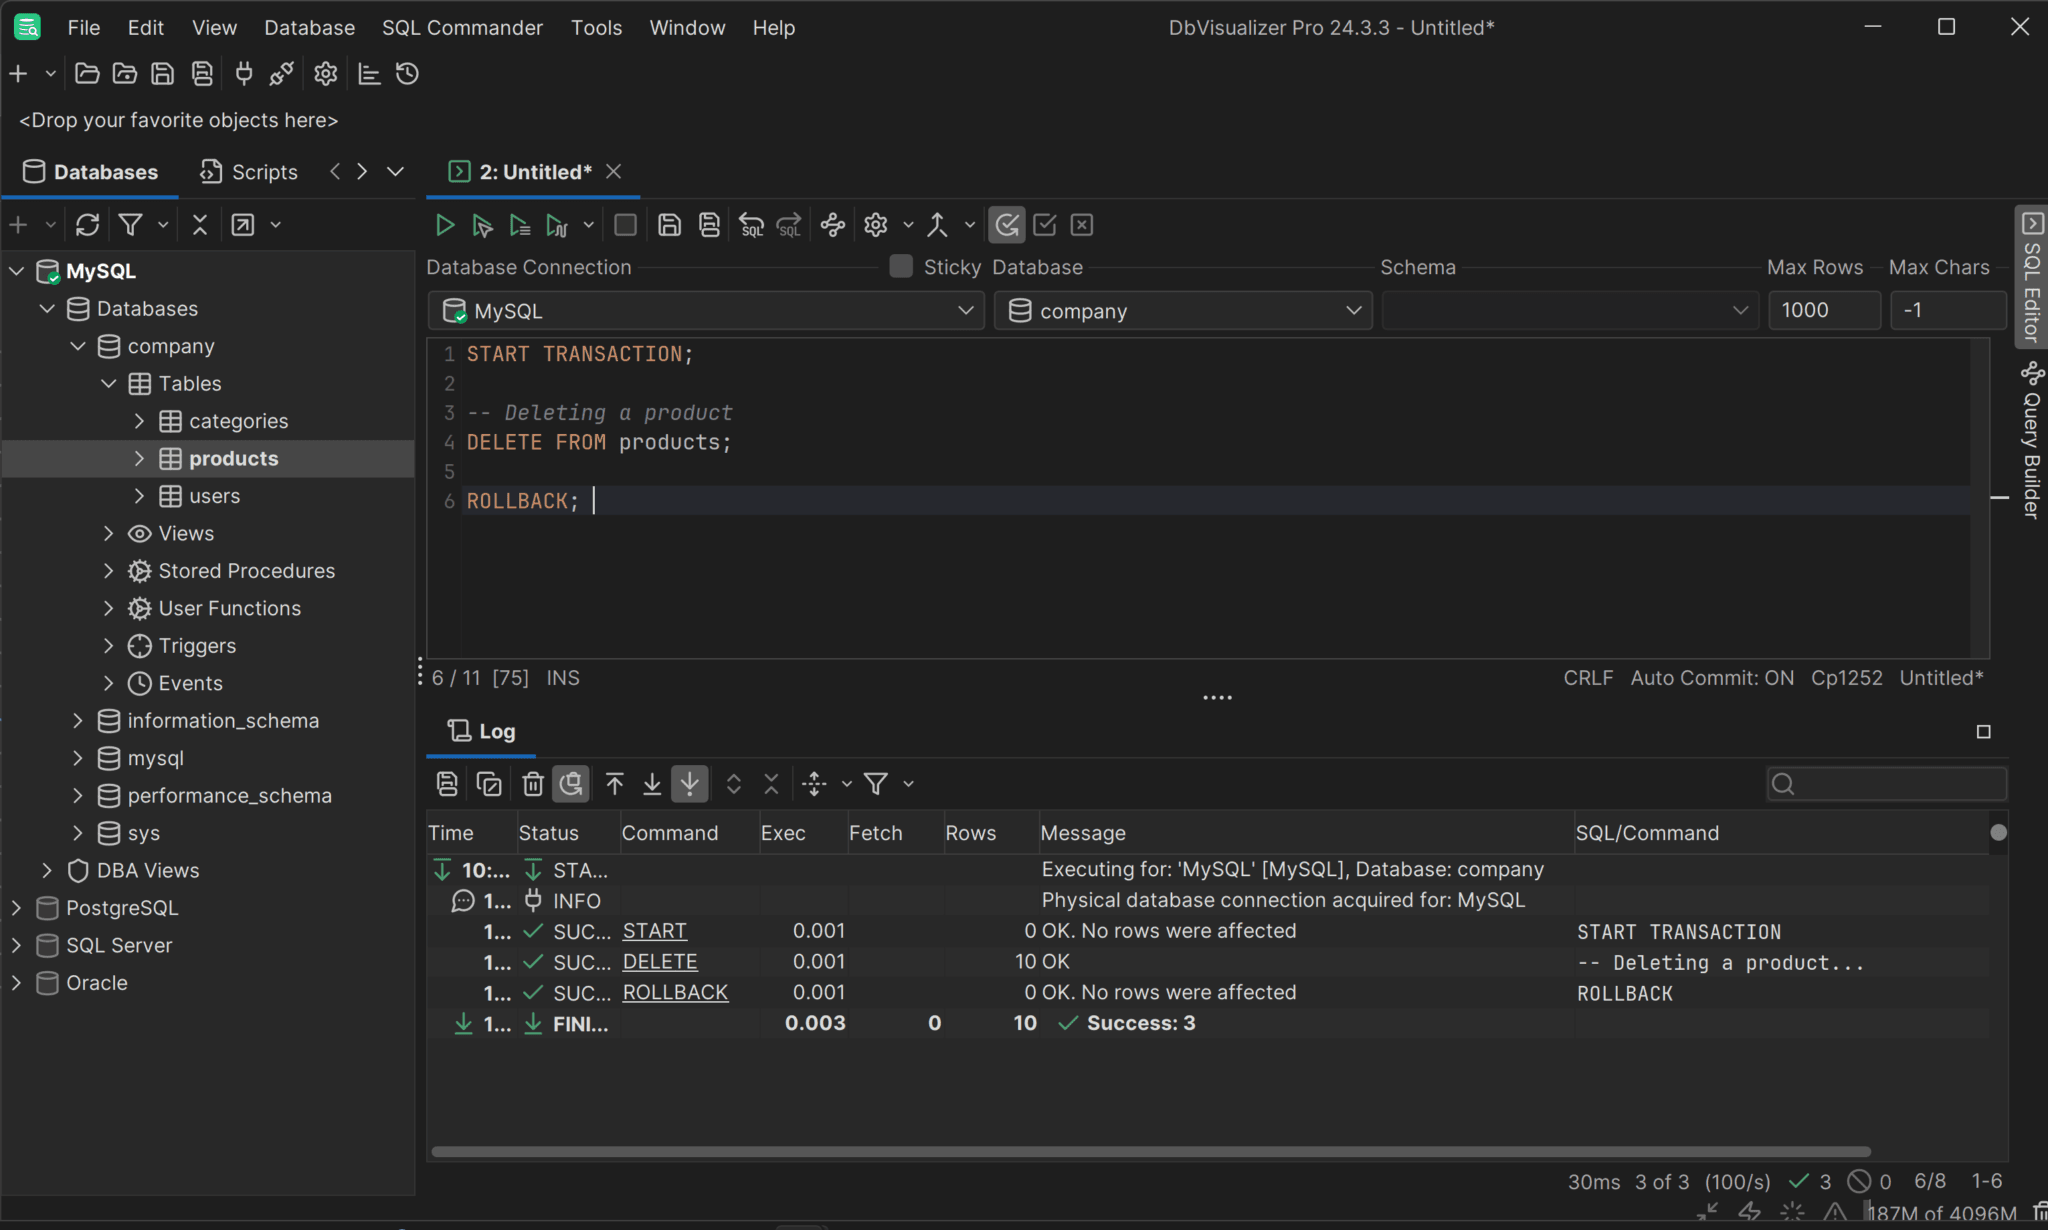Toggle the Sticky Database checkbox
2048x1230 pixels.
pos(900,266)
